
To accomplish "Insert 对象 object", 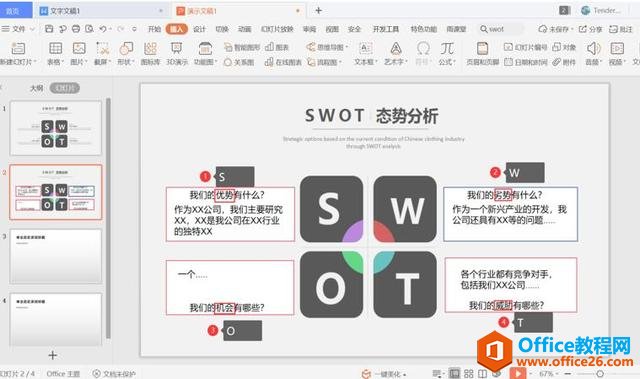I will 564,47.
